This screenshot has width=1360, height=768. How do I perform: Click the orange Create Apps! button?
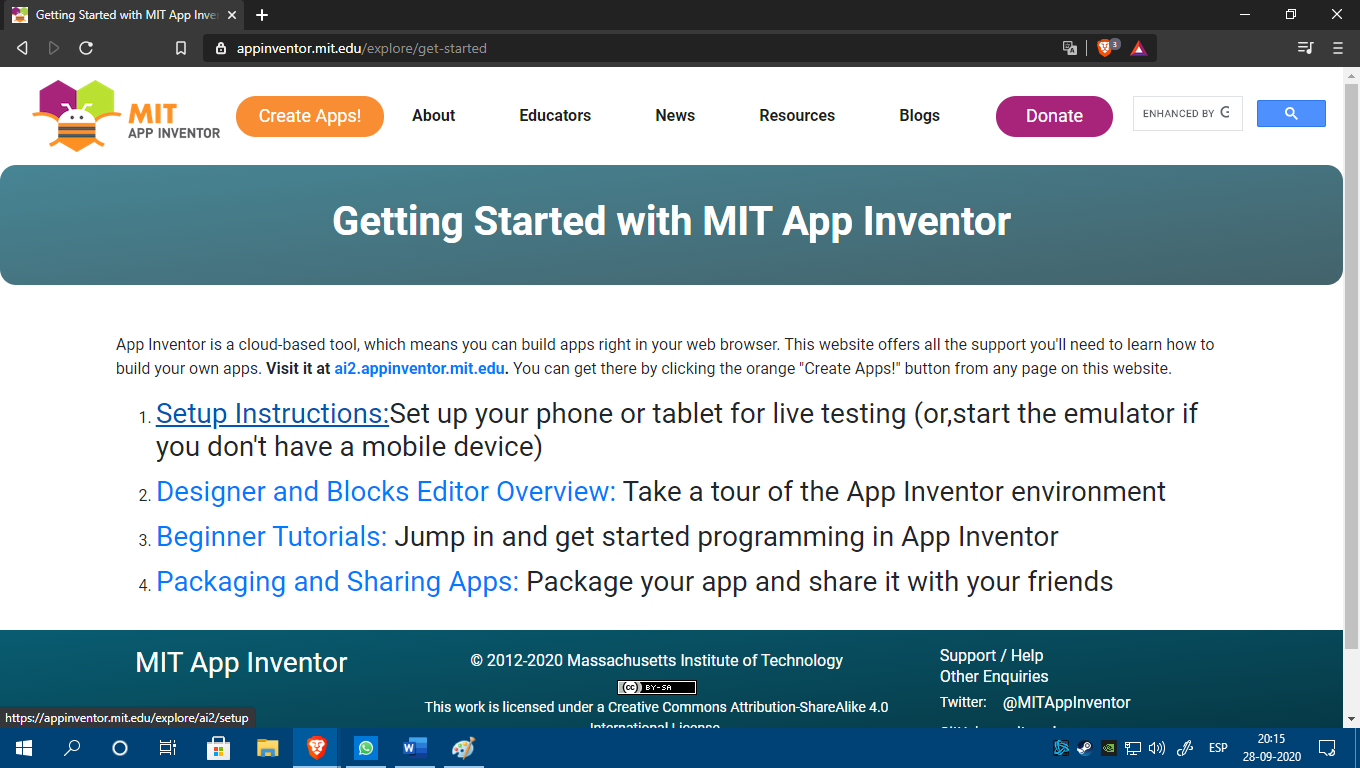(x=309, y=116)
